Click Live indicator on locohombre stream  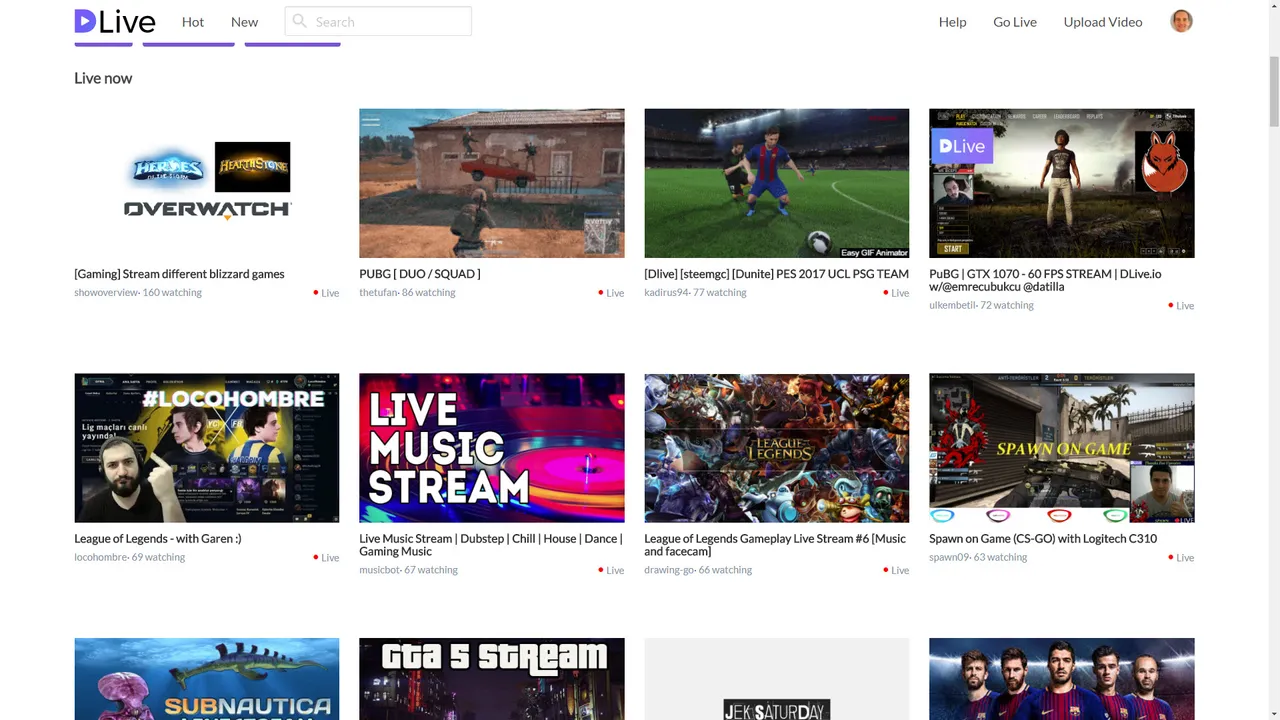[x=327, y=558]
